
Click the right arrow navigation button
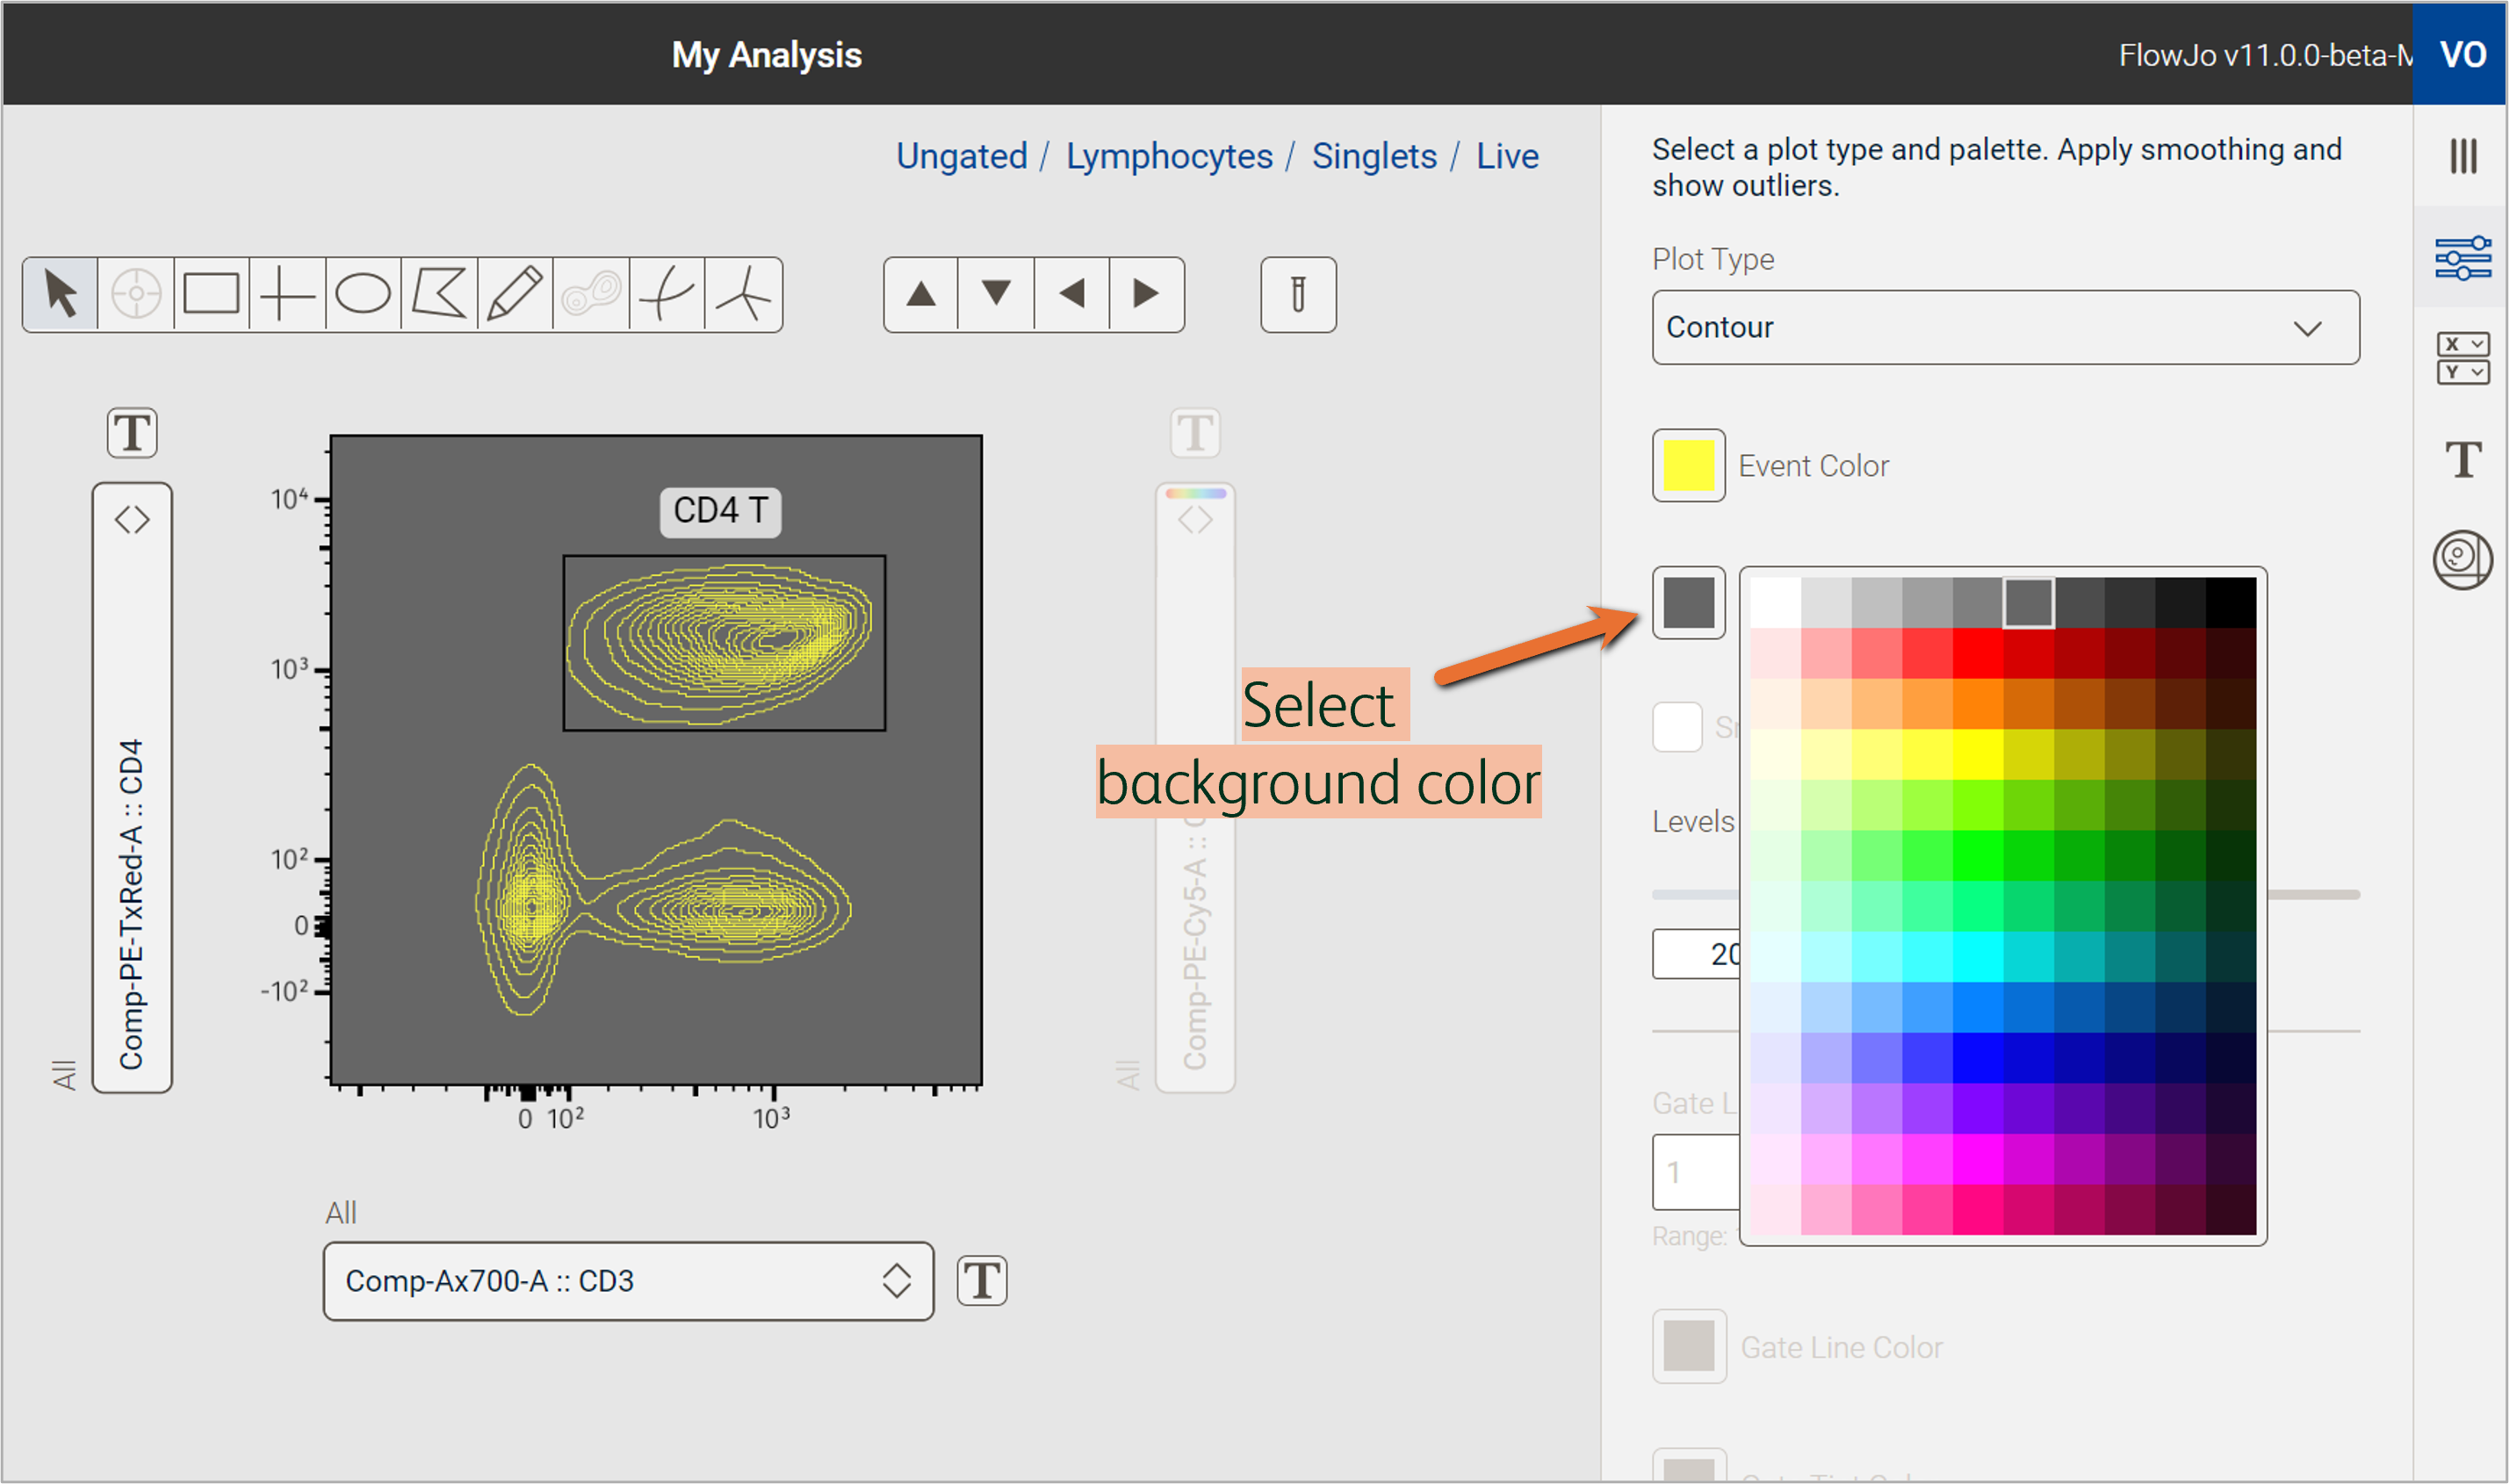pos(1147,295)
